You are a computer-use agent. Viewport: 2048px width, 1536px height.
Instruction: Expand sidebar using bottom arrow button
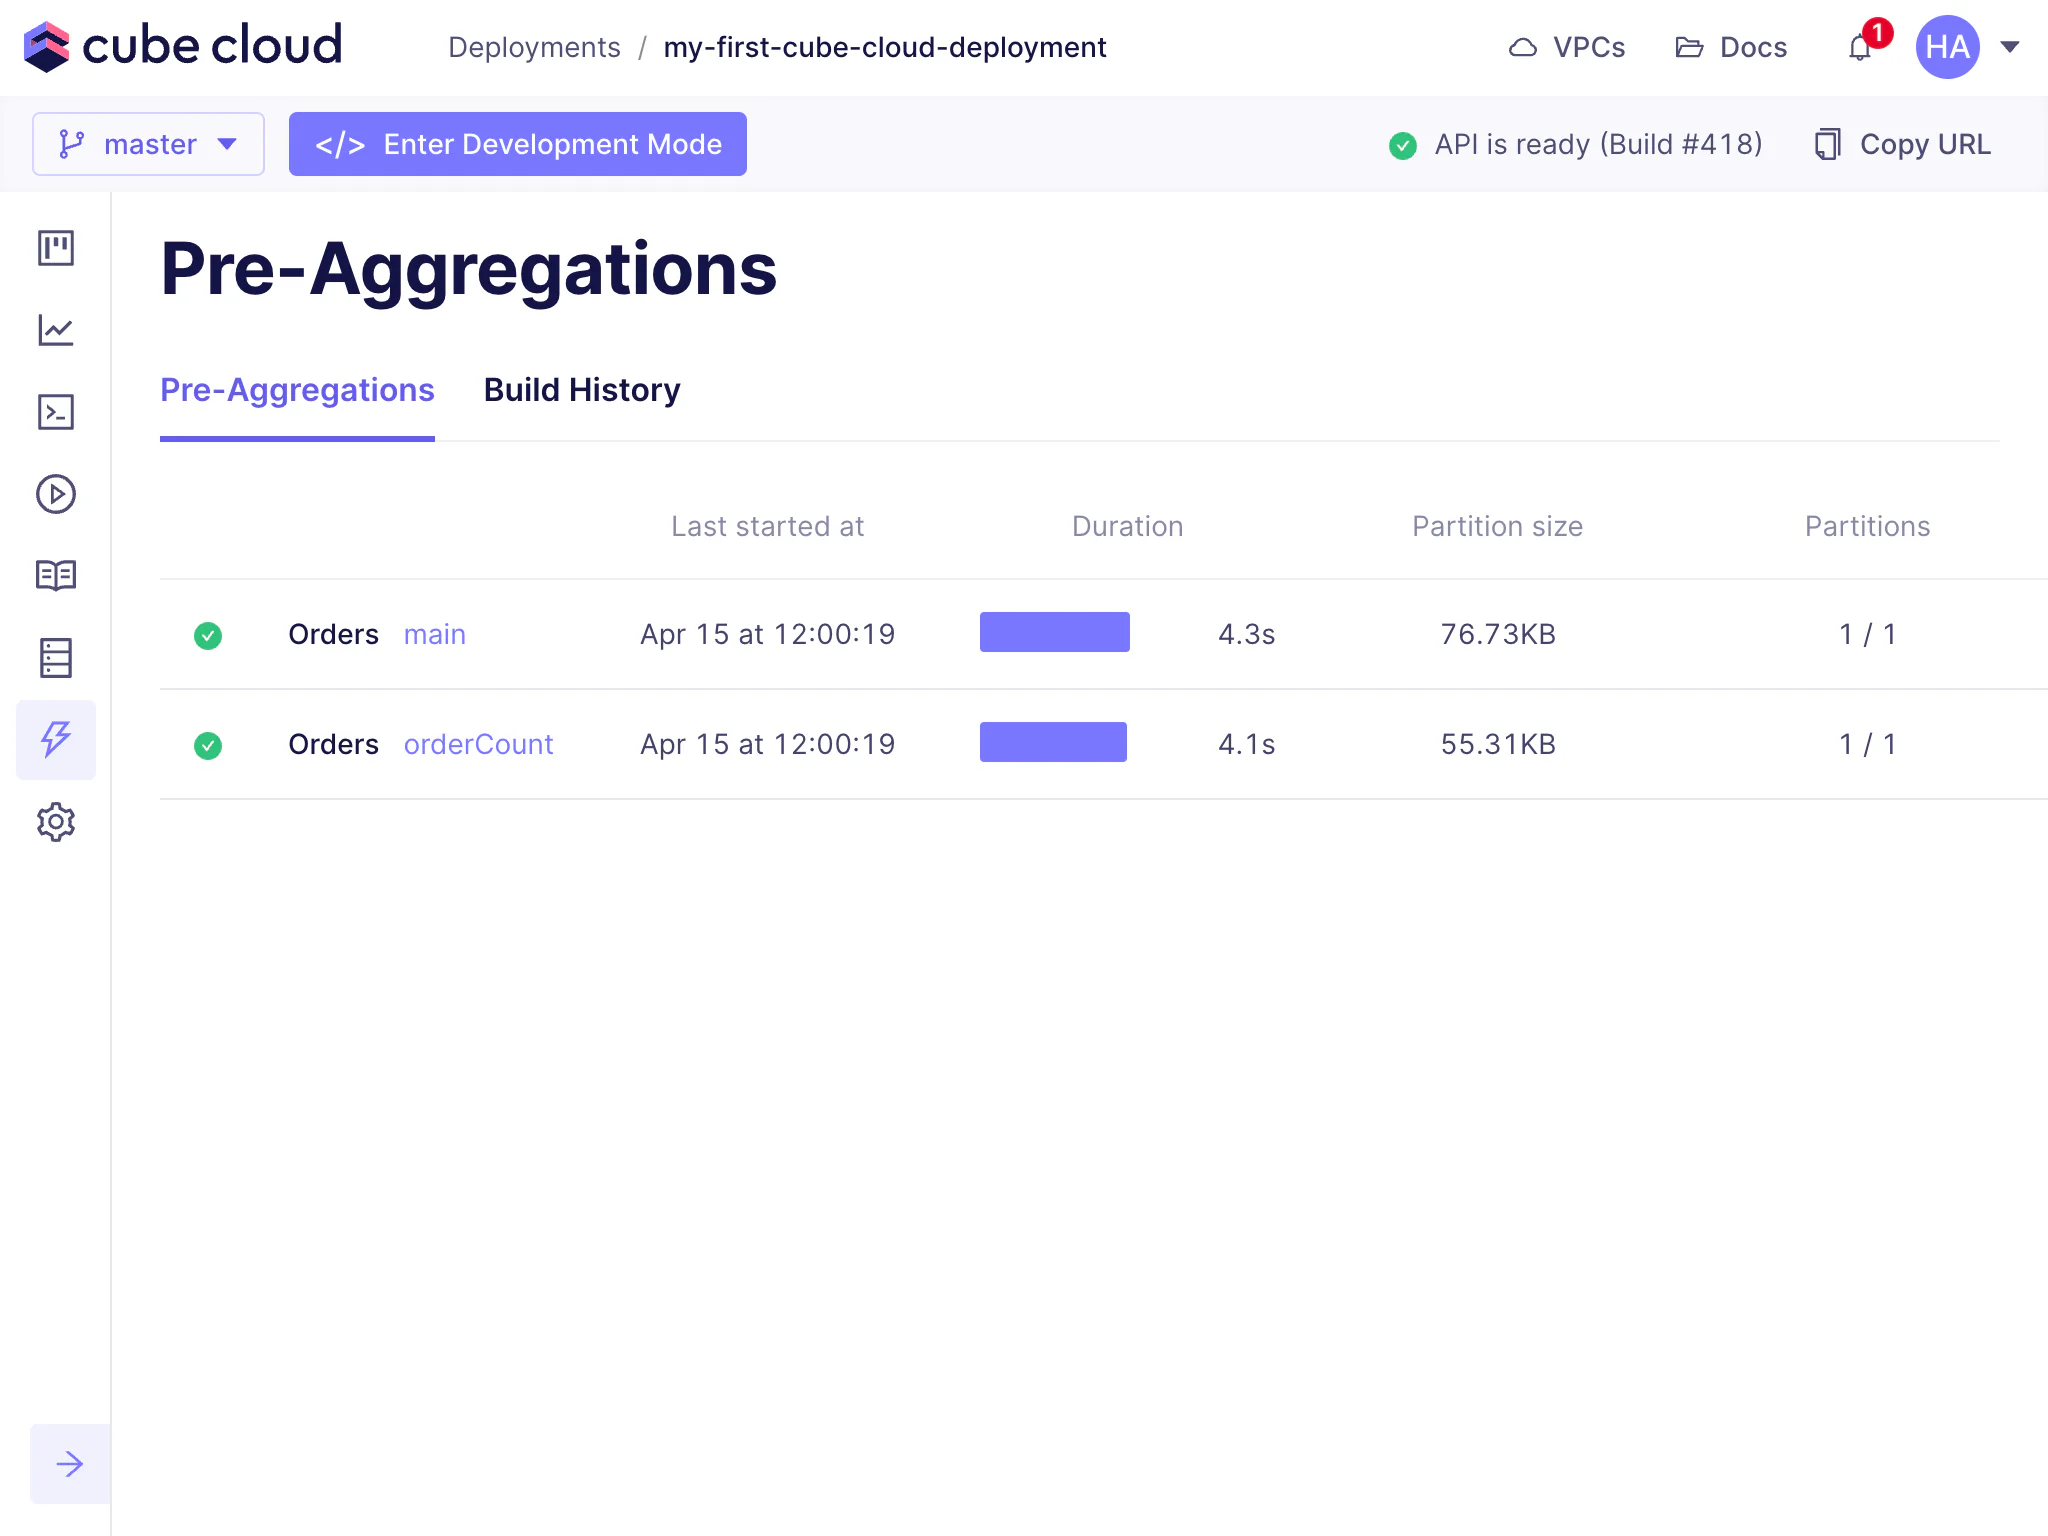click(x=70, y=1464)
